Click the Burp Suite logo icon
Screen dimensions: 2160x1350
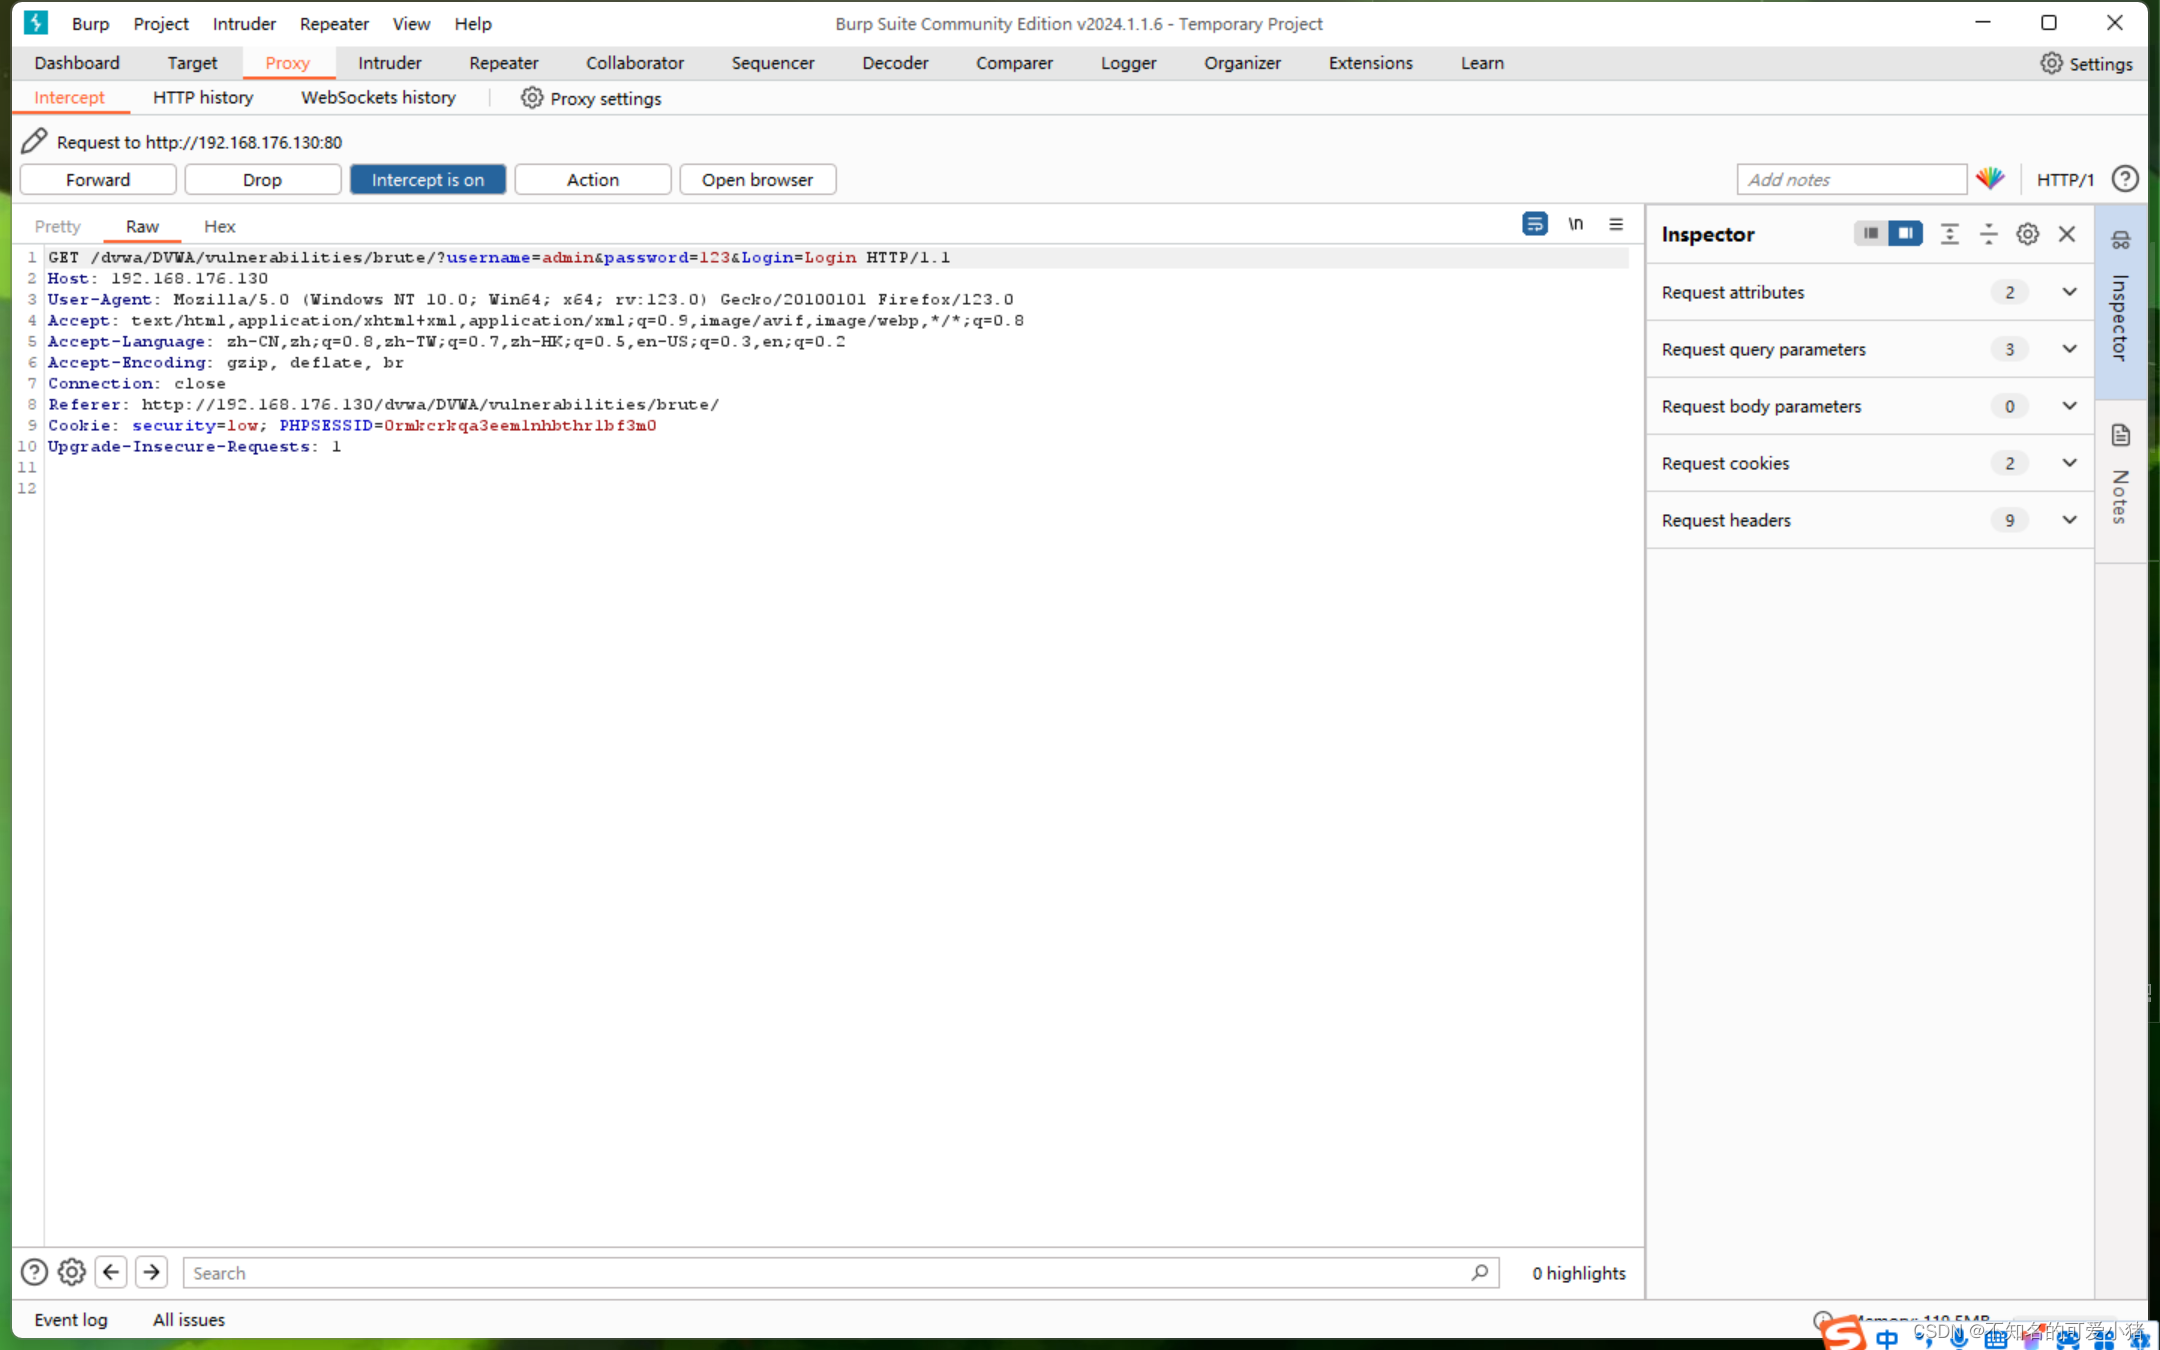(x=36, y=22)
